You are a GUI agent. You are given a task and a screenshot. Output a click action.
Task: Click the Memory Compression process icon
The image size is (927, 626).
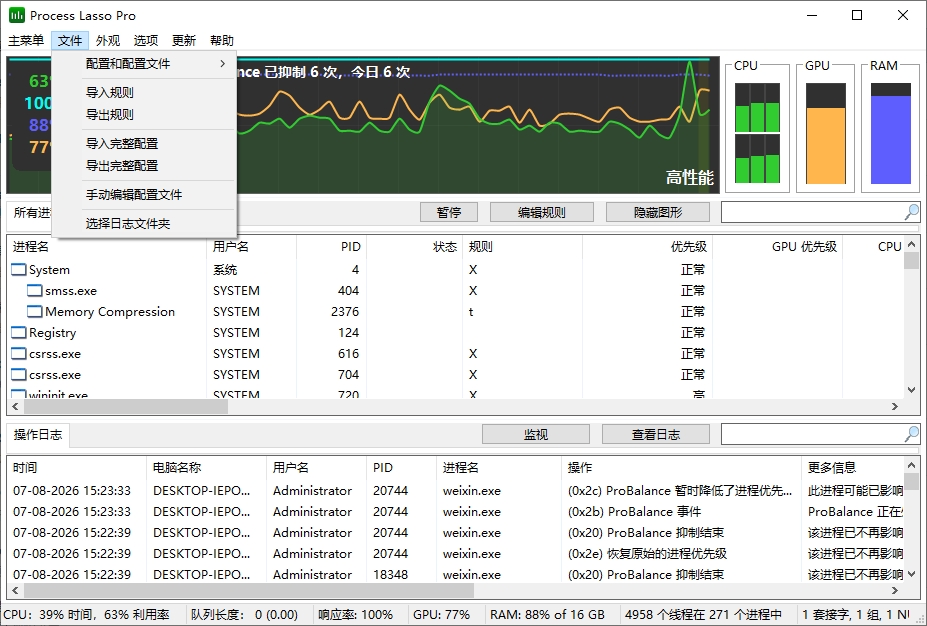point(35,312)
